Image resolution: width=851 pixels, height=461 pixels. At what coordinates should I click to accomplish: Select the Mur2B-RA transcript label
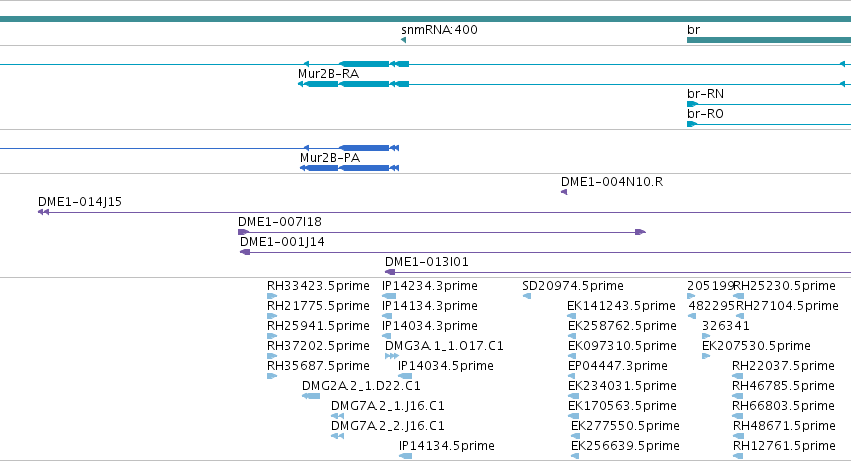click(x=328, y=74)
